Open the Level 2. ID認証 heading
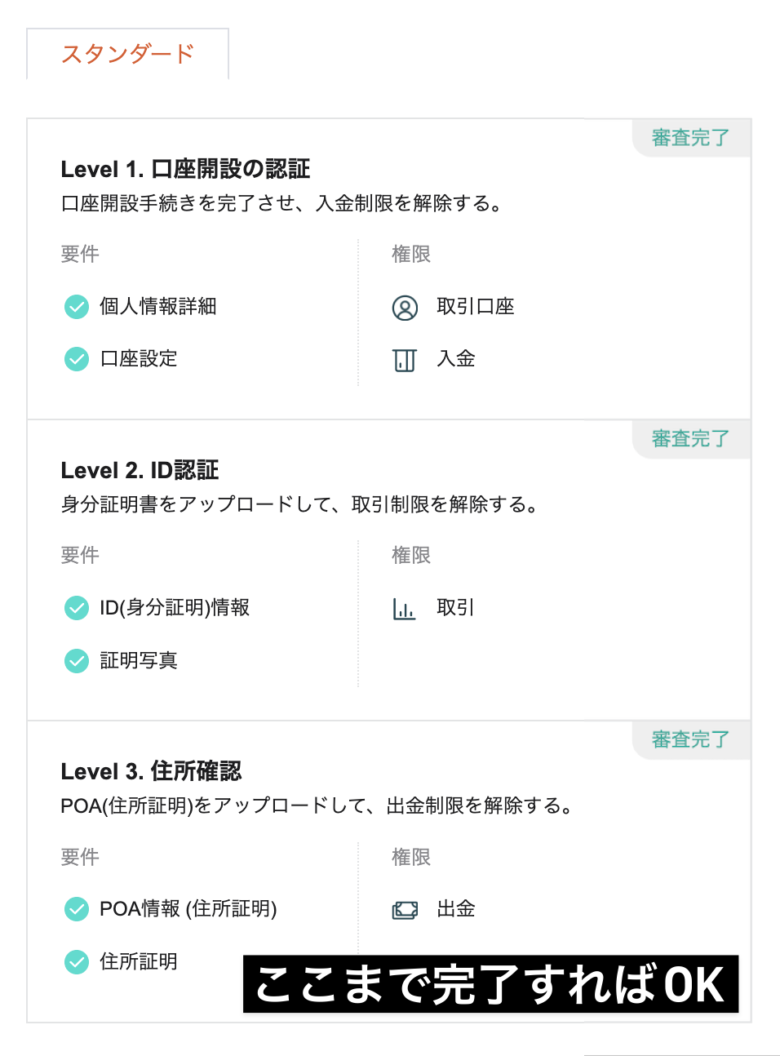The height and width of the screenshot is (1056, 780). (139, 470)
